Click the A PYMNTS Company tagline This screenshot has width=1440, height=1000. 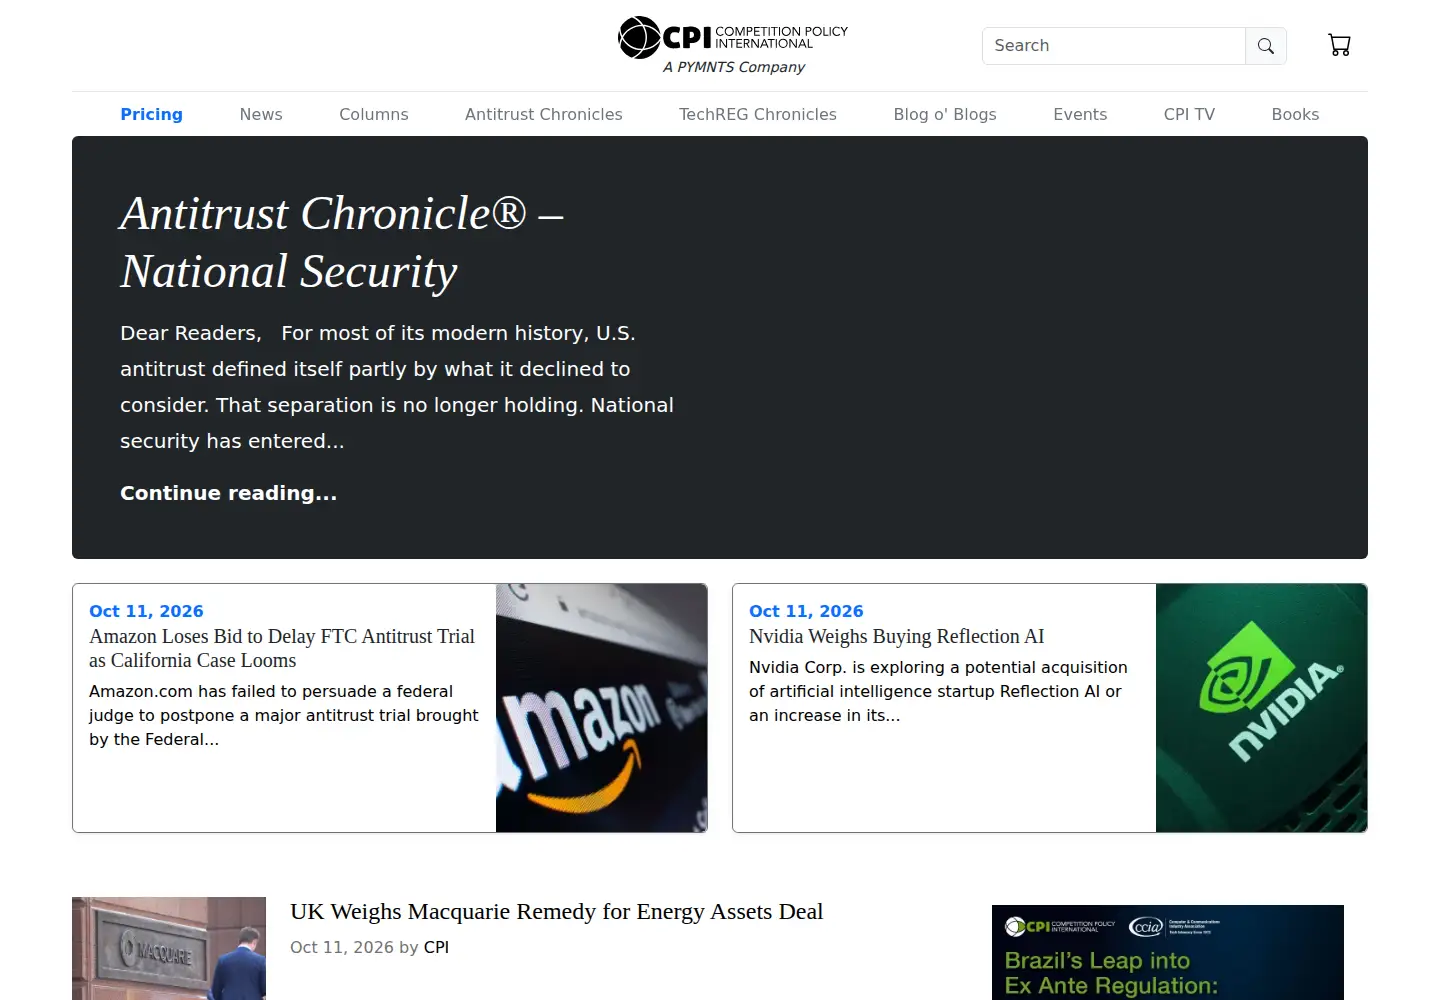tap(734, 67)
